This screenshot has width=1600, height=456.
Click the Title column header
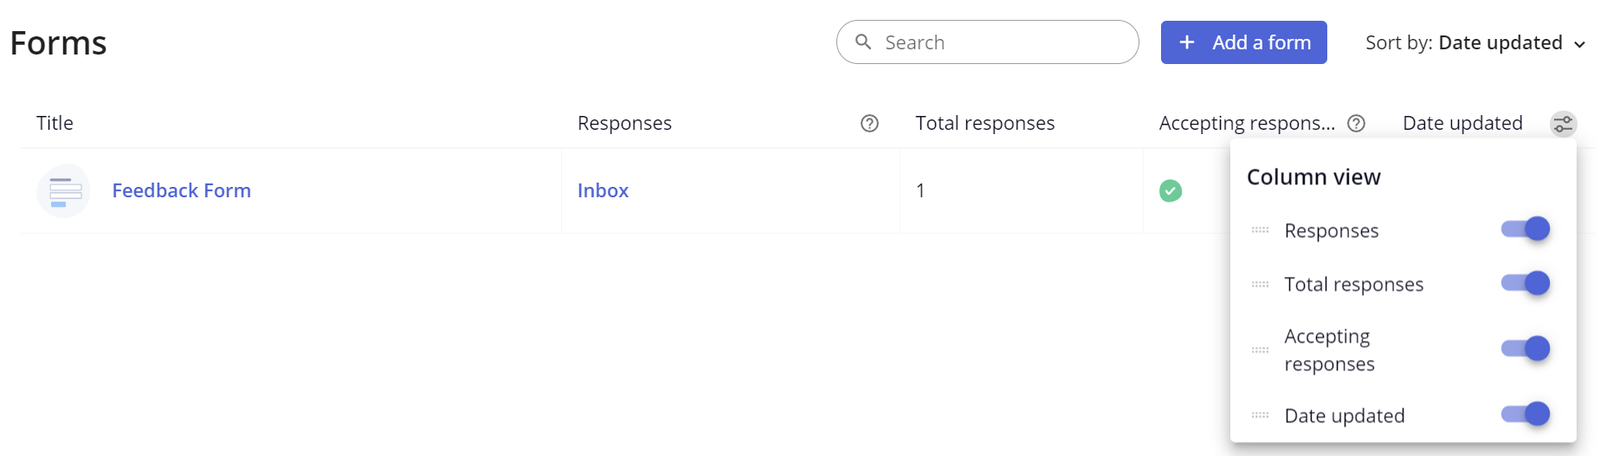pyautogui.click(x=55, y=123)
